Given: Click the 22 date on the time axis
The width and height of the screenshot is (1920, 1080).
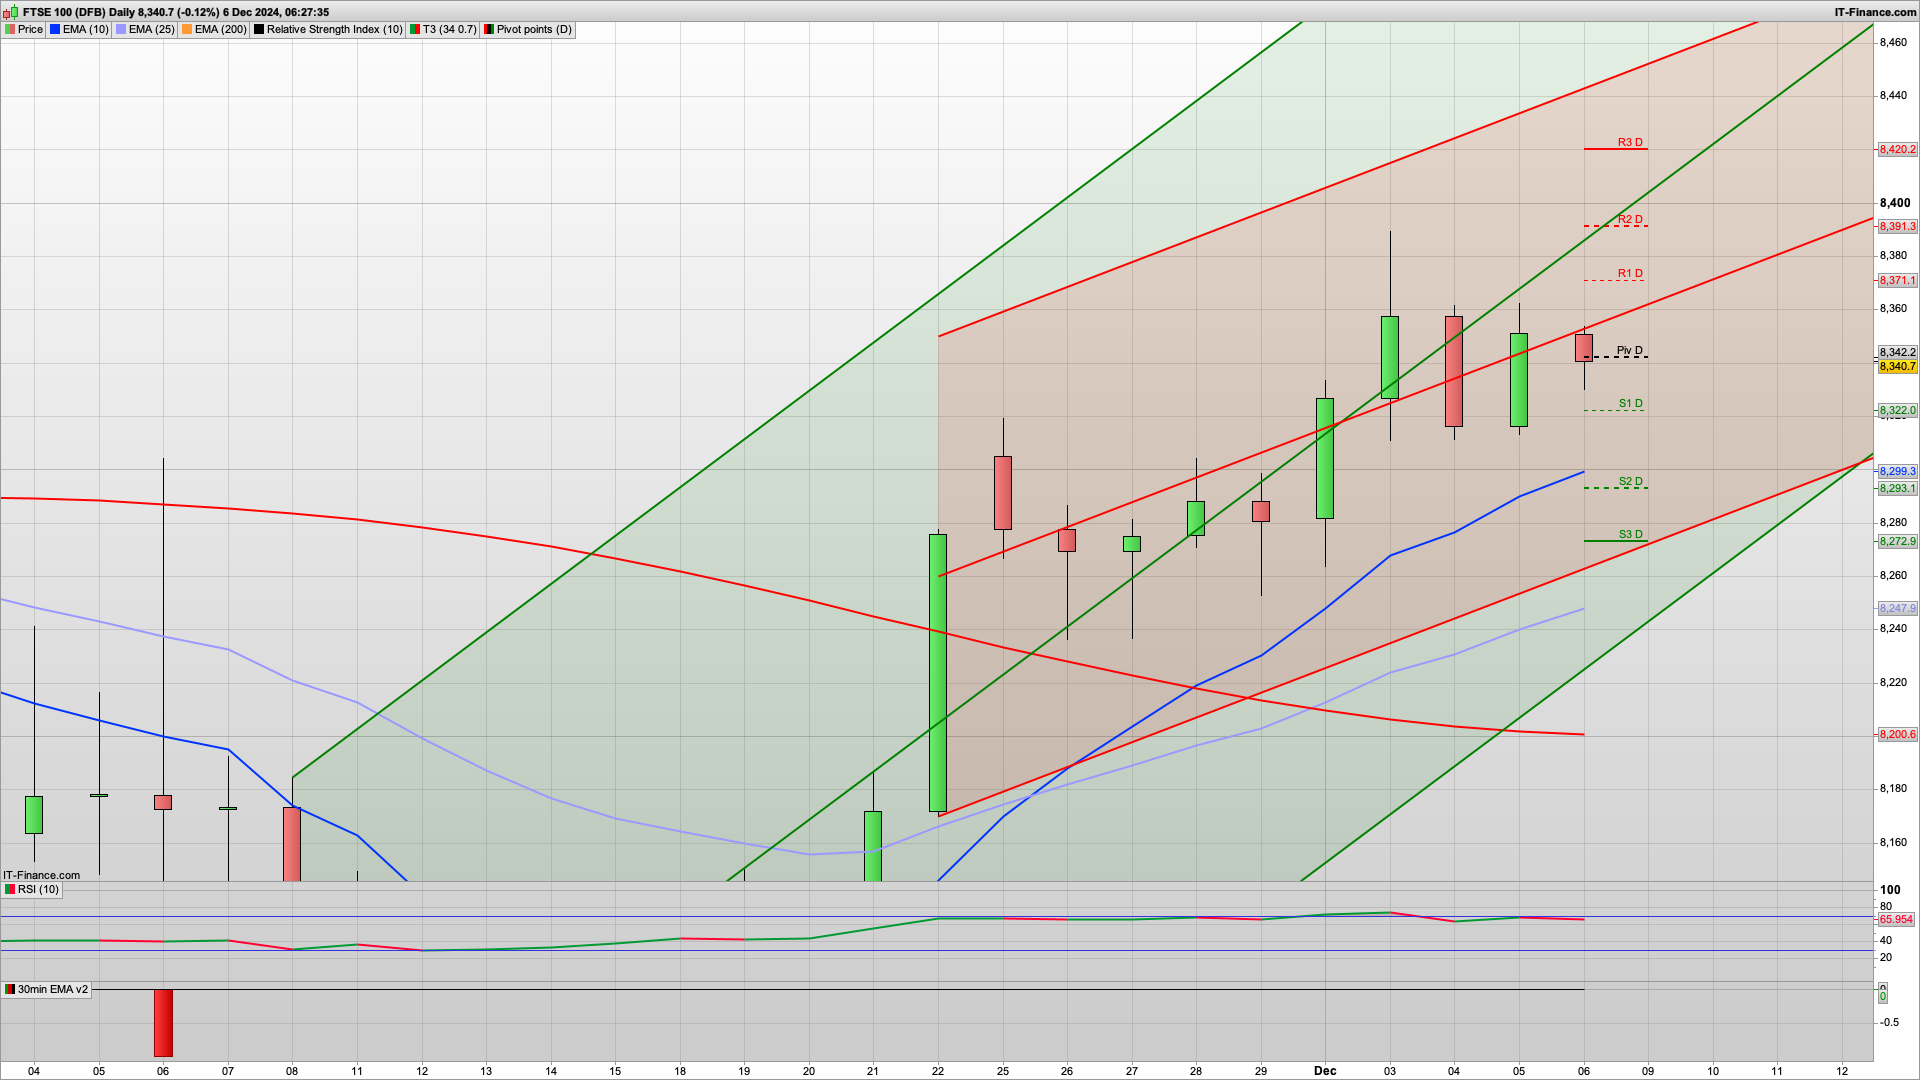Looking at the screenshot, I should pyautogui.click(x=938, y=1071).
